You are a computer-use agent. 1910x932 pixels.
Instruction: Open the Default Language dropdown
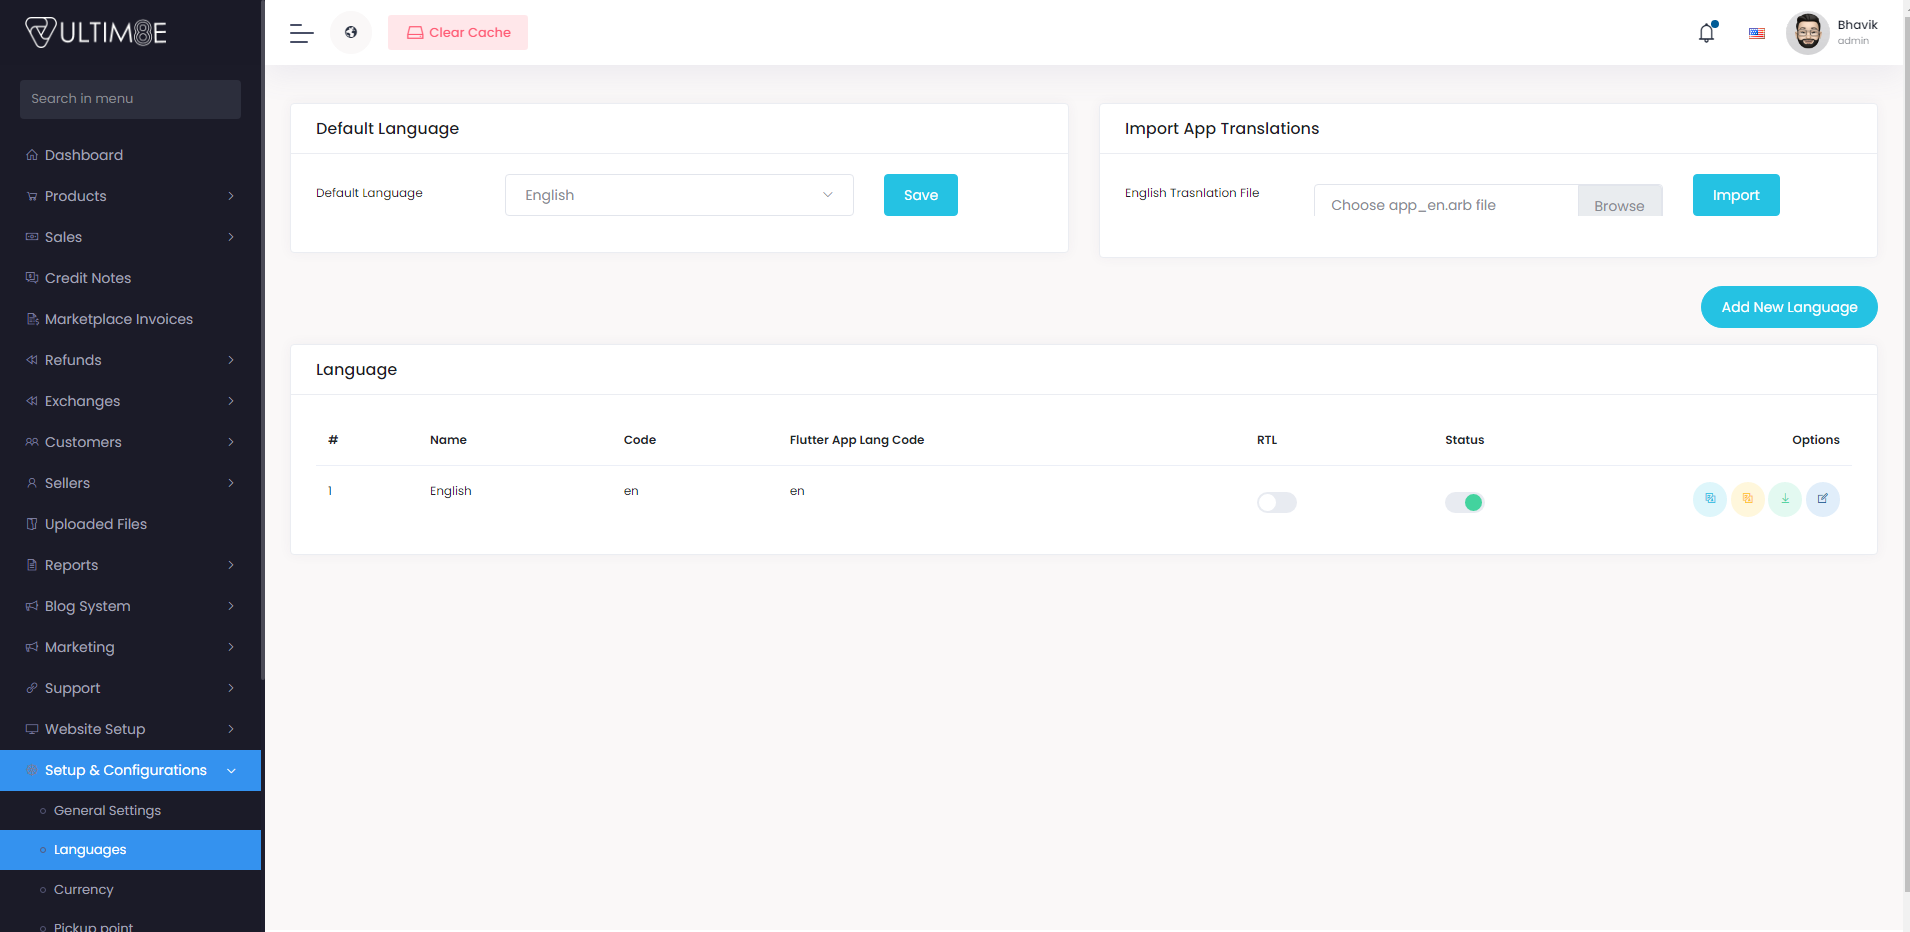point(679,195)
